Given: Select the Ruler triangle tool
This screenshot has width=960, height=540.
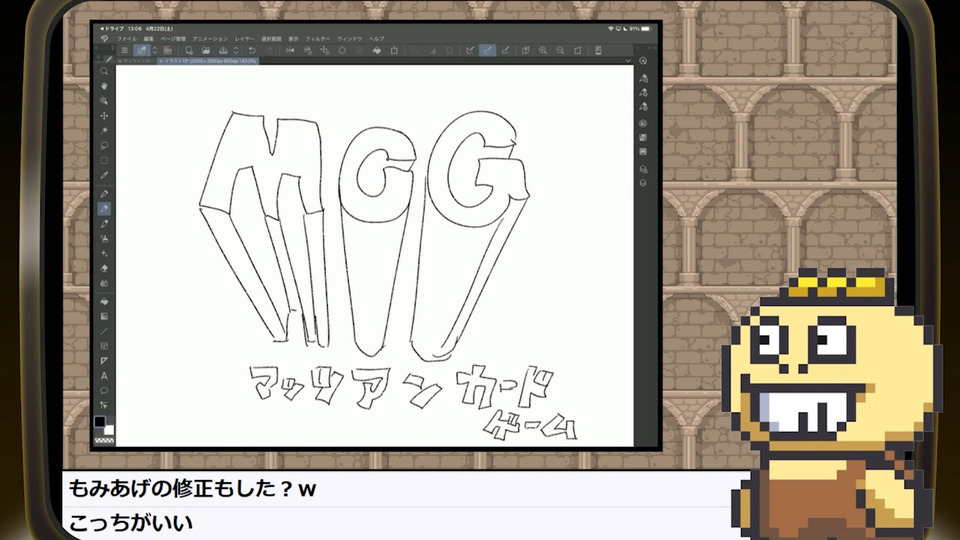Looking at the screenshot, I should point(104,361).
